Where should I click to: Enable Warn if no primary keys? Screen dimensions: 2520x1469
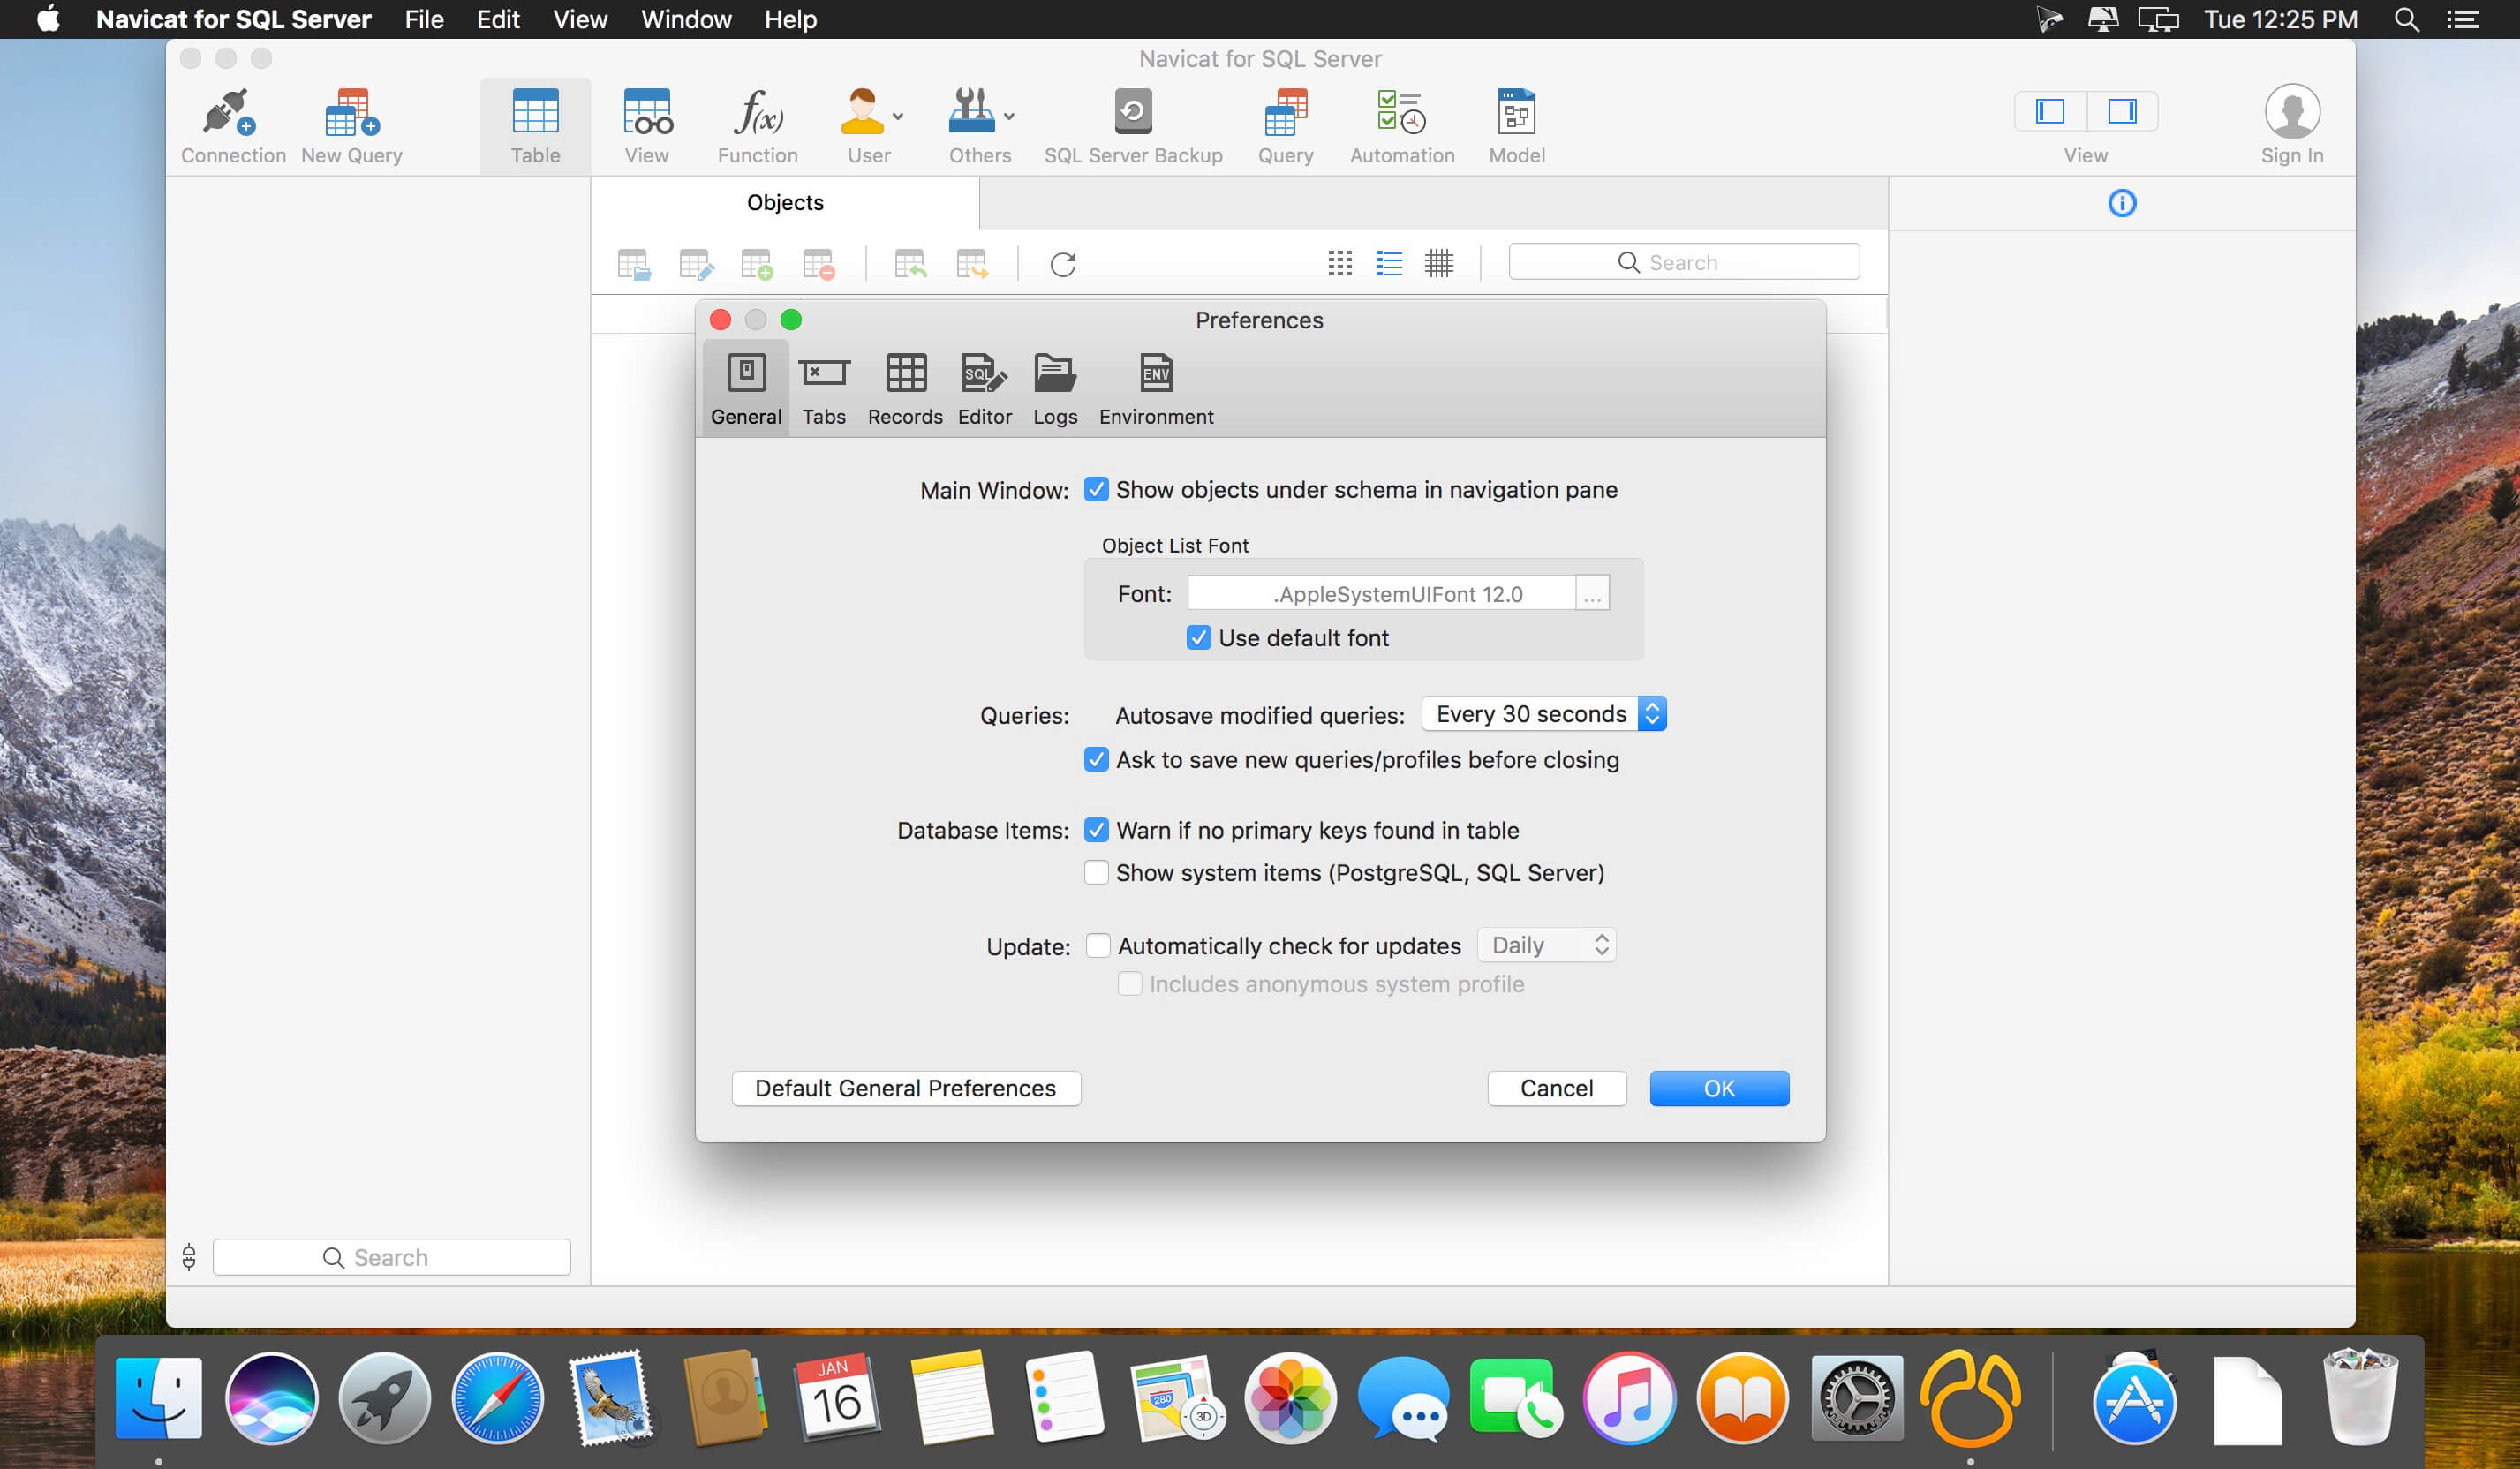point(1095,831)
